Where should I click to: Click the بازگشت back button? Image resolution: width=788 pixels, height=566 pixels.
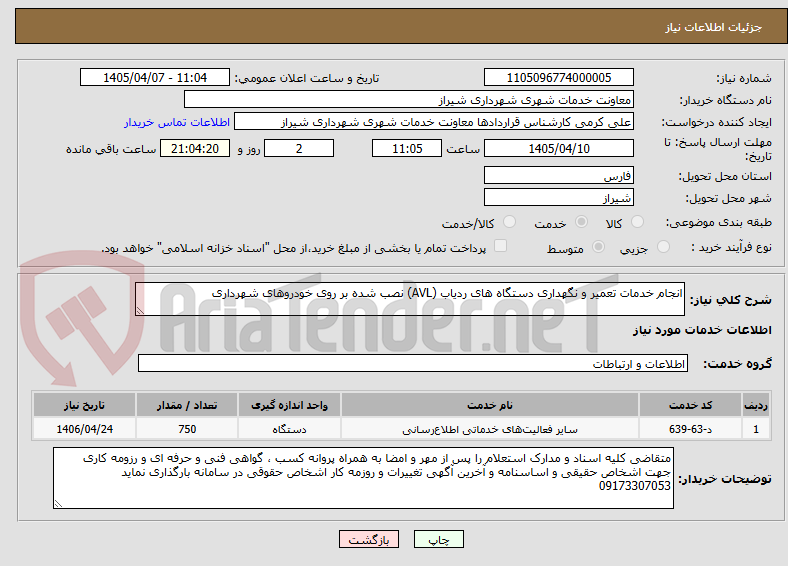[369, 539]
